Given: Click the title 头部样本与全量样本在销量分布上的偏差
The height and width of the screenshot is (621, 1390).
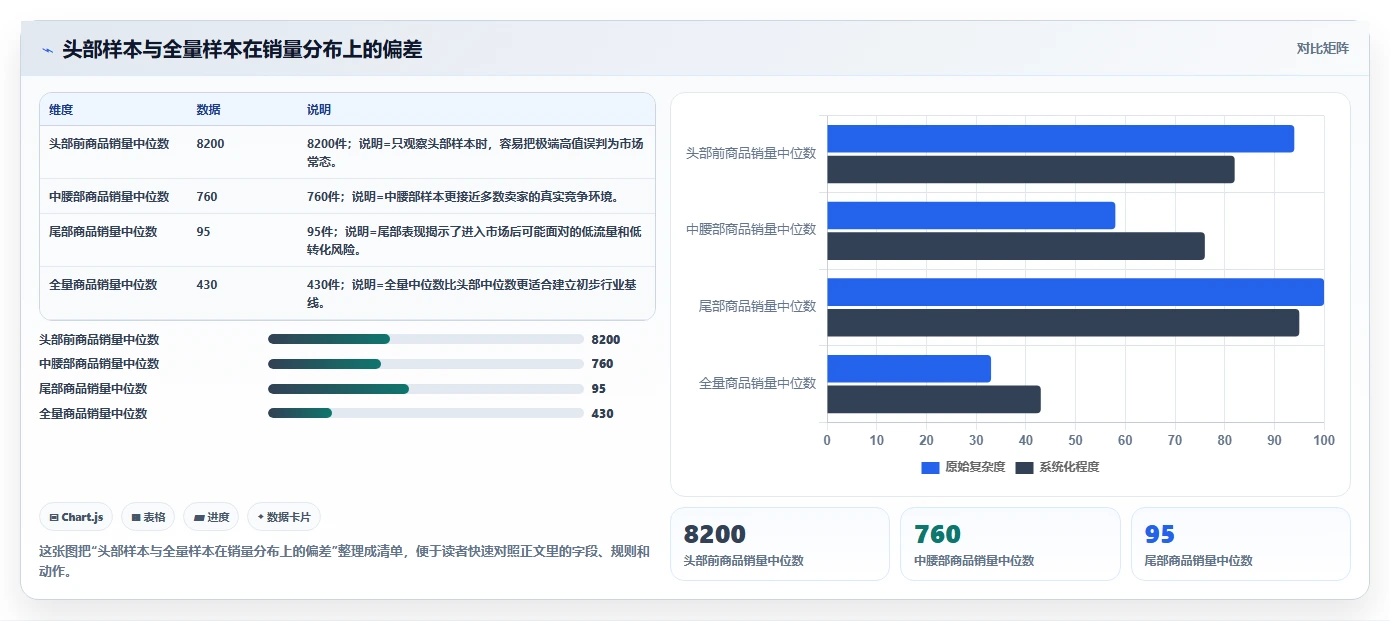Looking at the screenshot, I should click(x=242, y=49).
